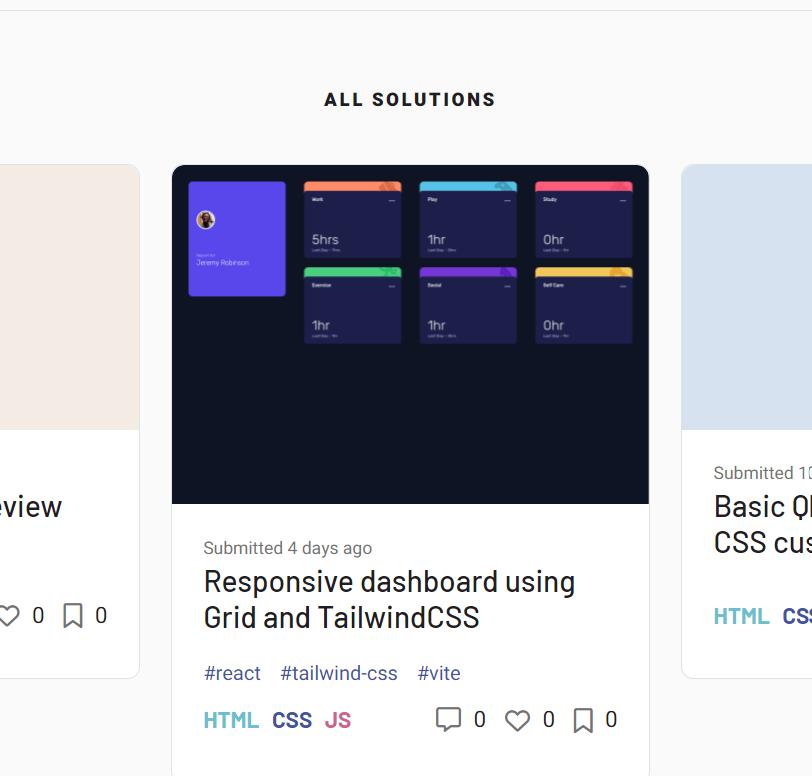The height and width of the screenshot is (776, 812).
Task: Click the speech bubble icon below the dashboard preview
Action: [x=447, y=719]
